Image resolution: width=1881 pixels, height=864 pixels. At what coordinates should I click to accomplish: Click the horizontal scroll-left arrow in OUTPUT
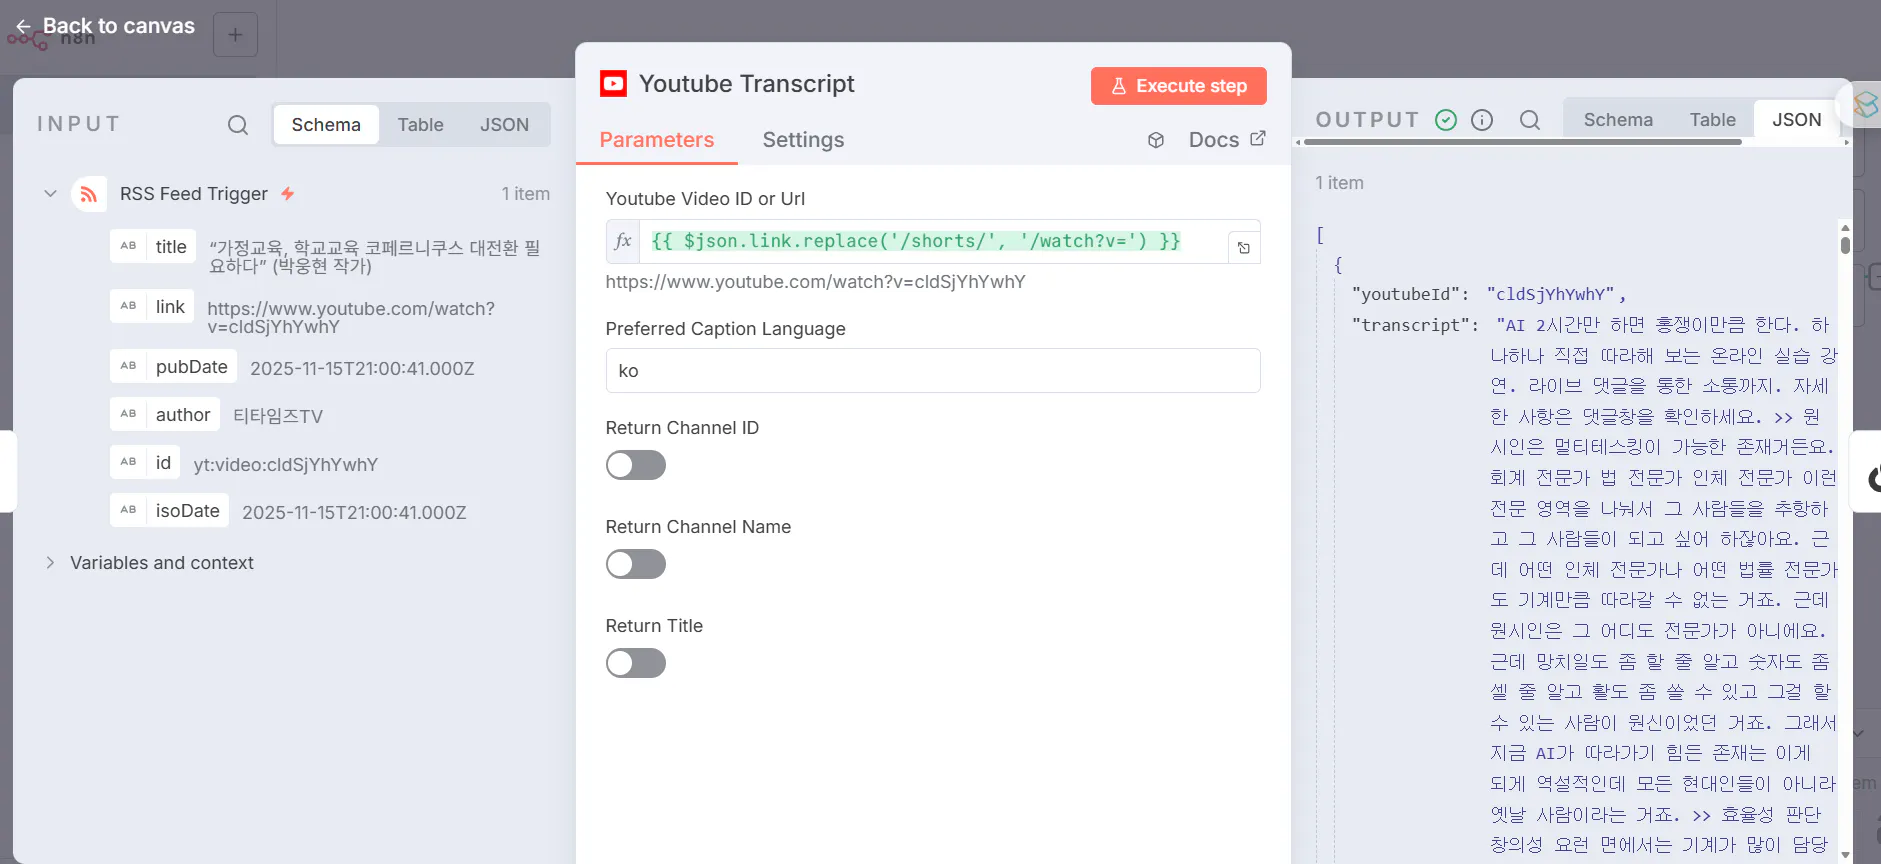[1299, 142]
